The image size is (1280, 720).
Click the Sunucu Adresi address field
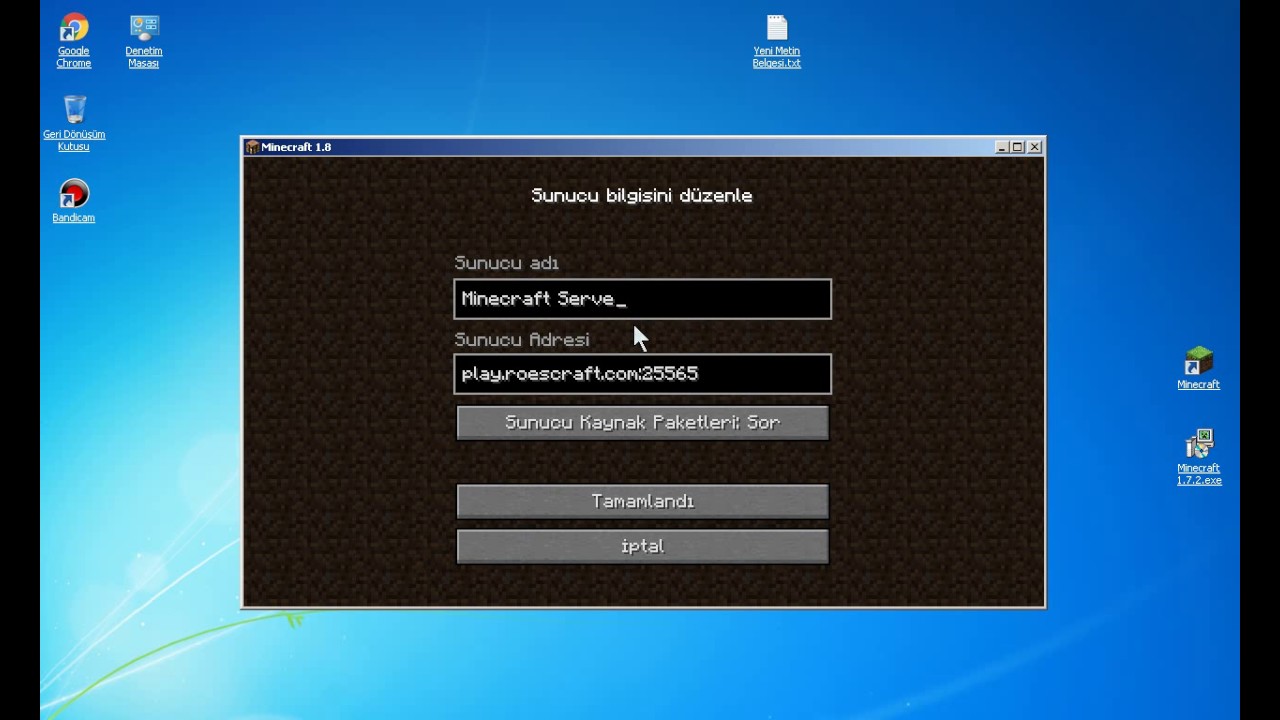[x=642, y=374]
